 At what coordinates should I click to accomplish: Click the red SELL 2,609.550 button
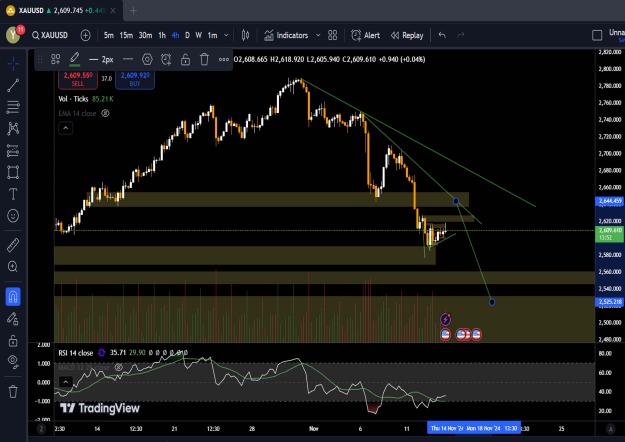tap(78, 79)
